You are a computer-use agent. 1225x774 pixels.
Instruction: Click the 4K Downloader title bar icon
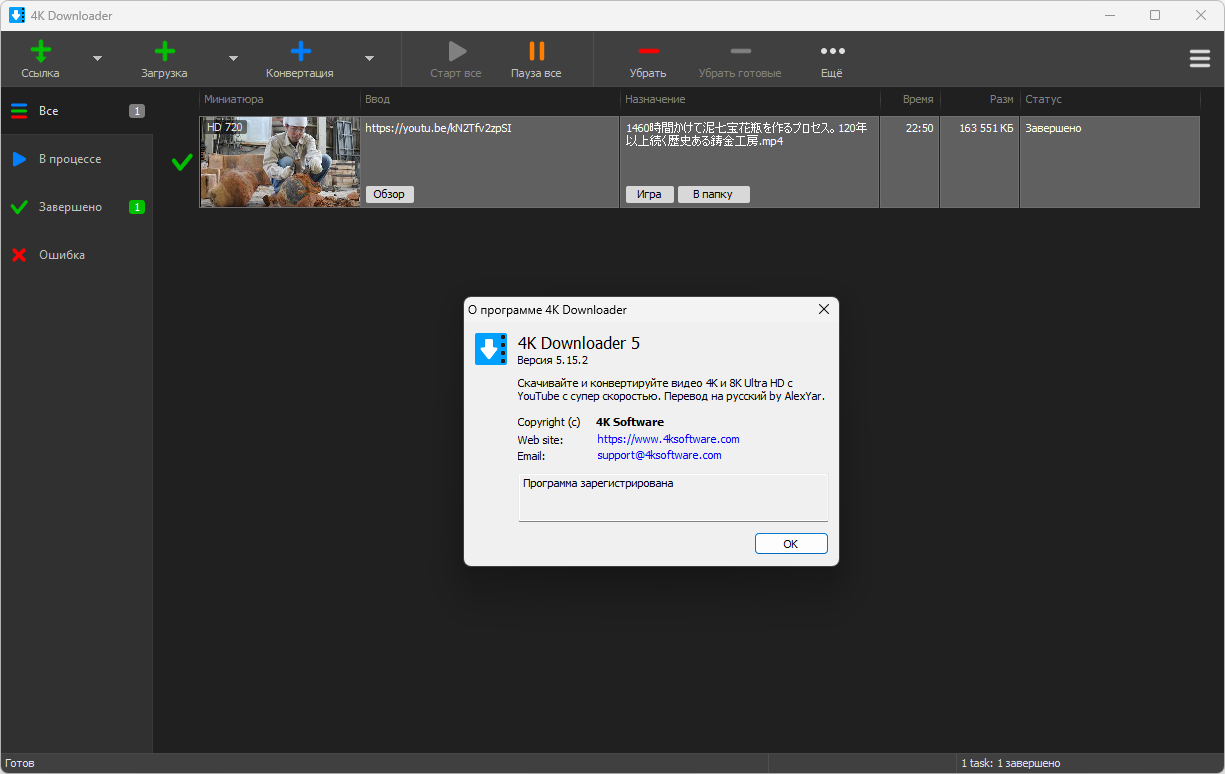tap(17, 15)
